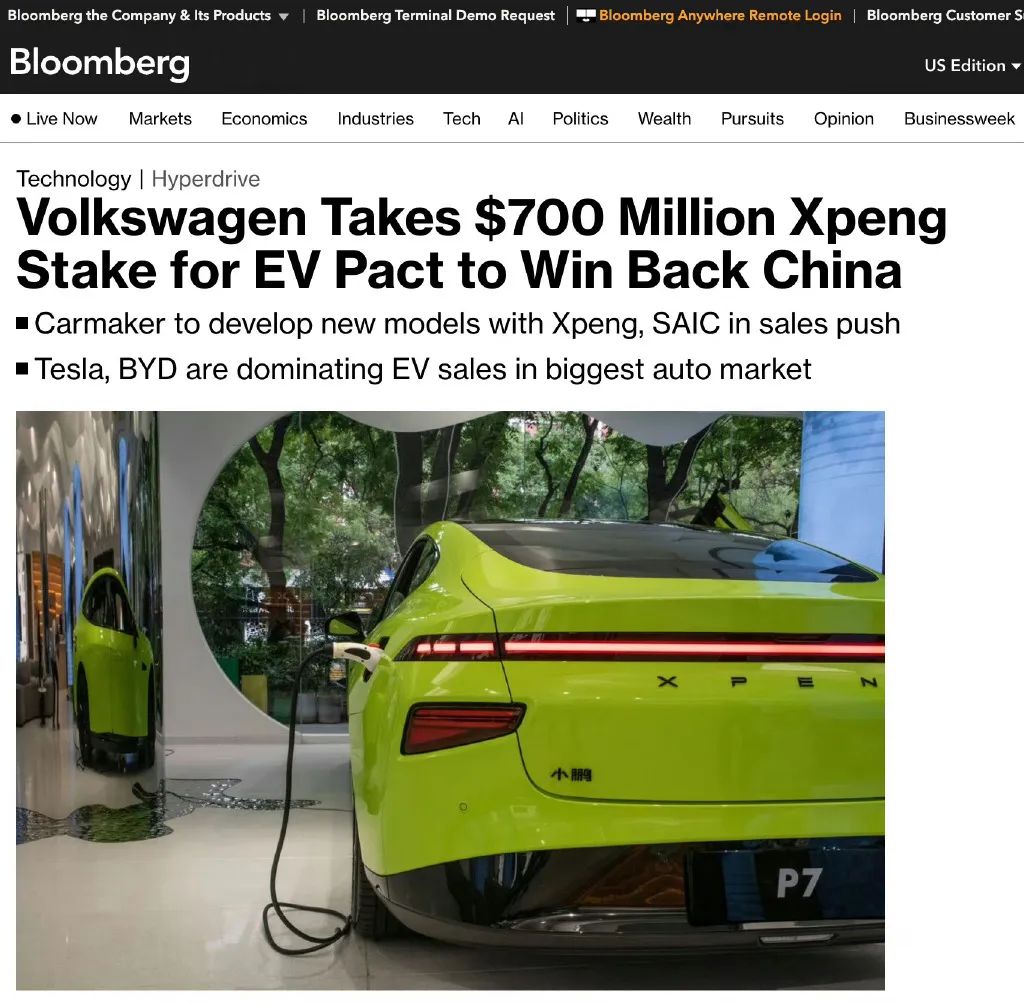Open the Markets menu item

coord(160,119)
